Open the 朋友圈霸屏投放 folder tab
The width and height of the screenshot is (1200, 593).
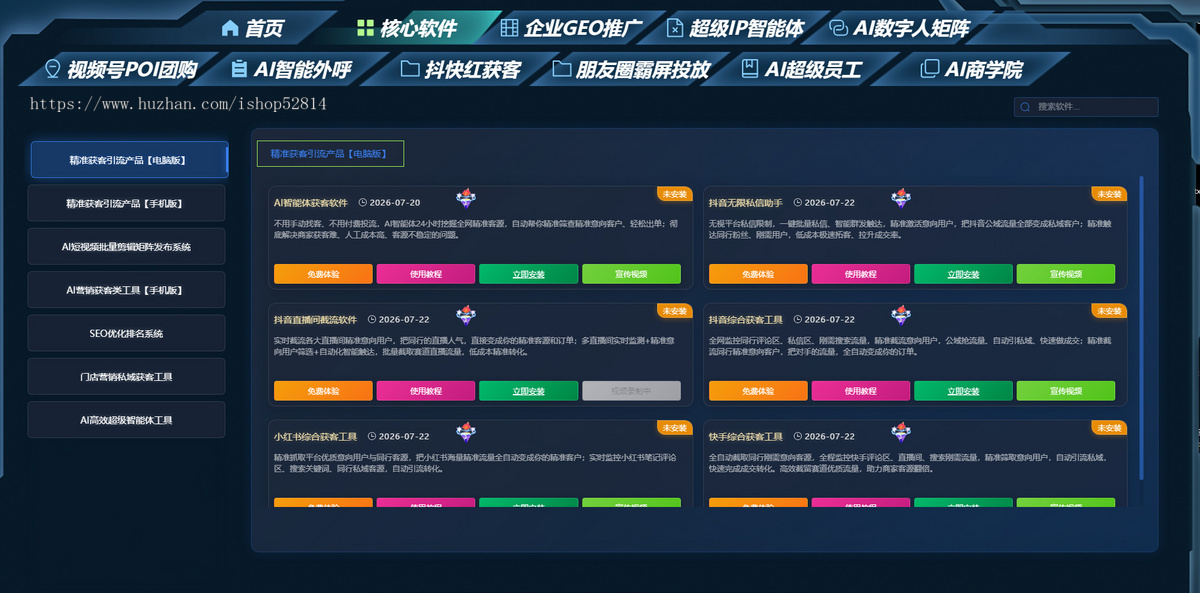[630, 70]
